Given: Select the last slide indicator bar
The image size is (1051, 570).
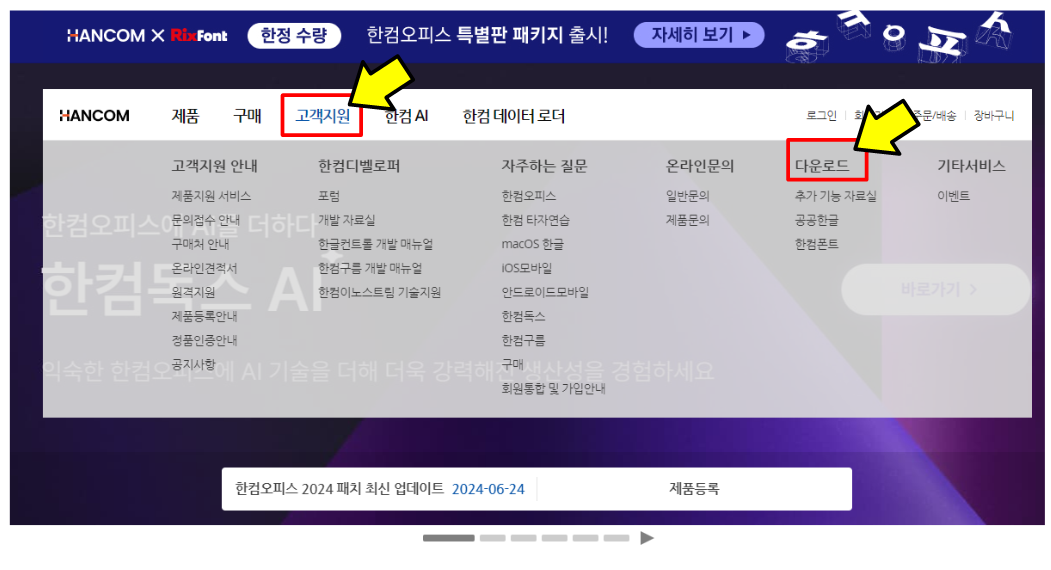Looking at the screenshot, I should [616, 538].
